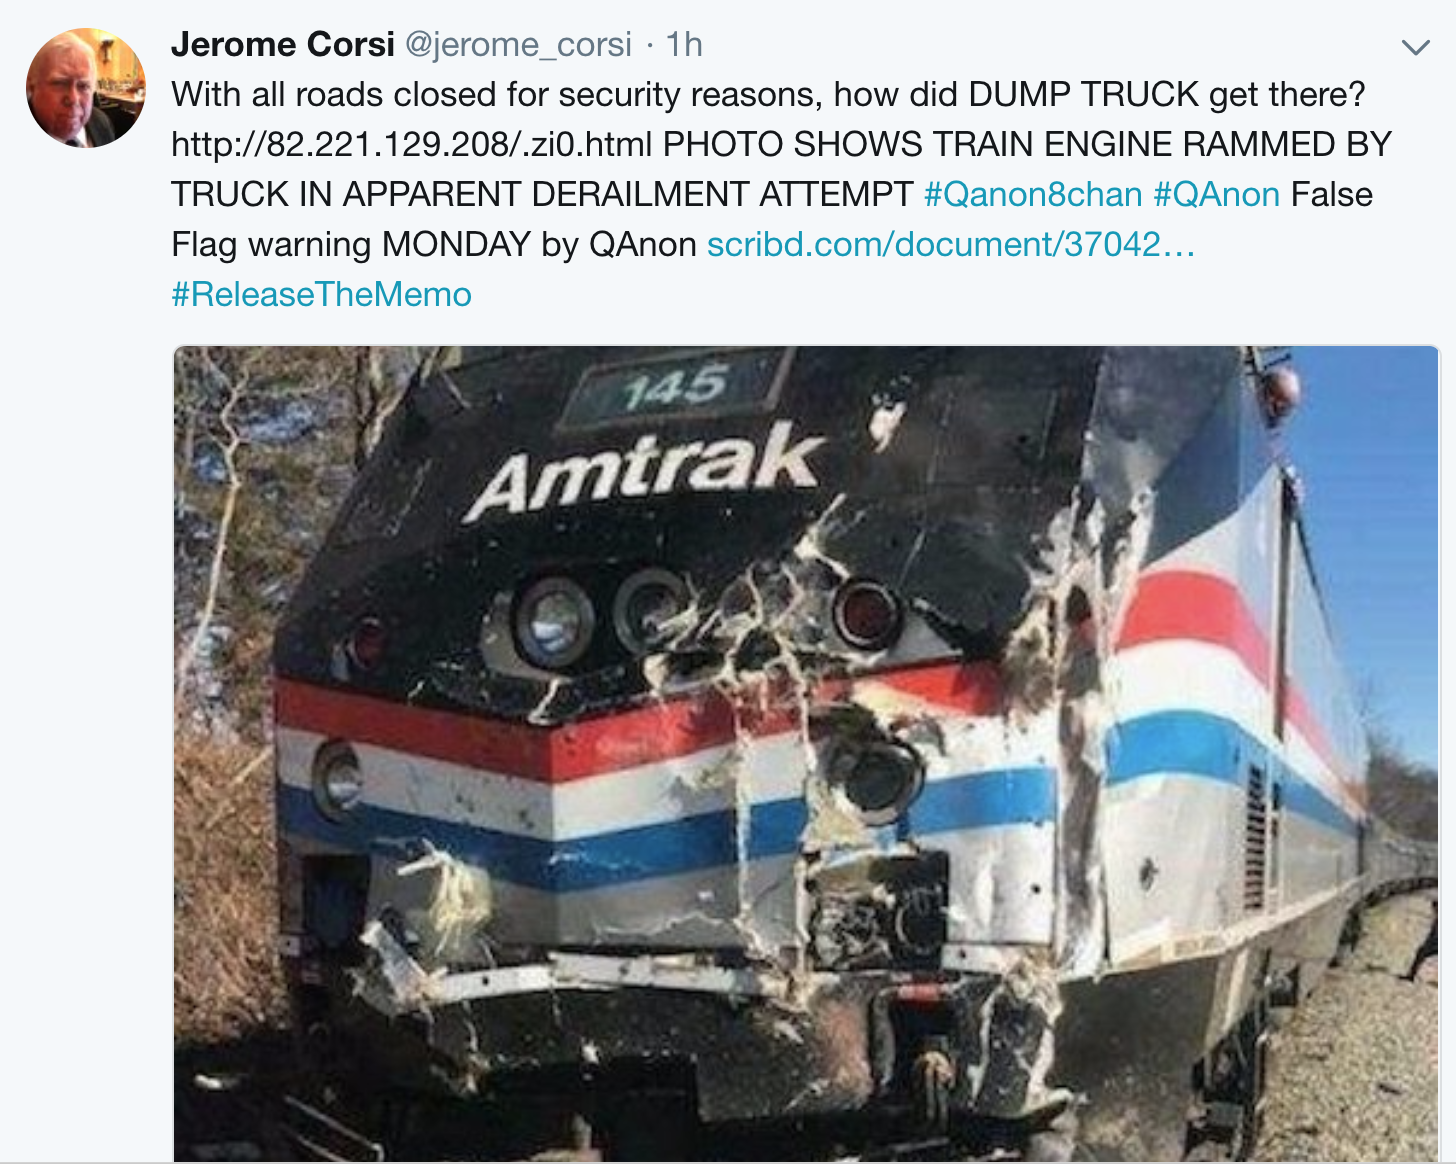View the attached Amtrak train photo

(x=806, y=754)
